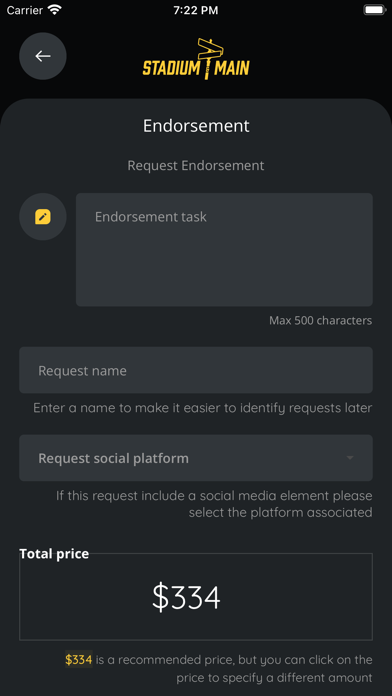Tap the battery indicator icon

coord(374,10)
